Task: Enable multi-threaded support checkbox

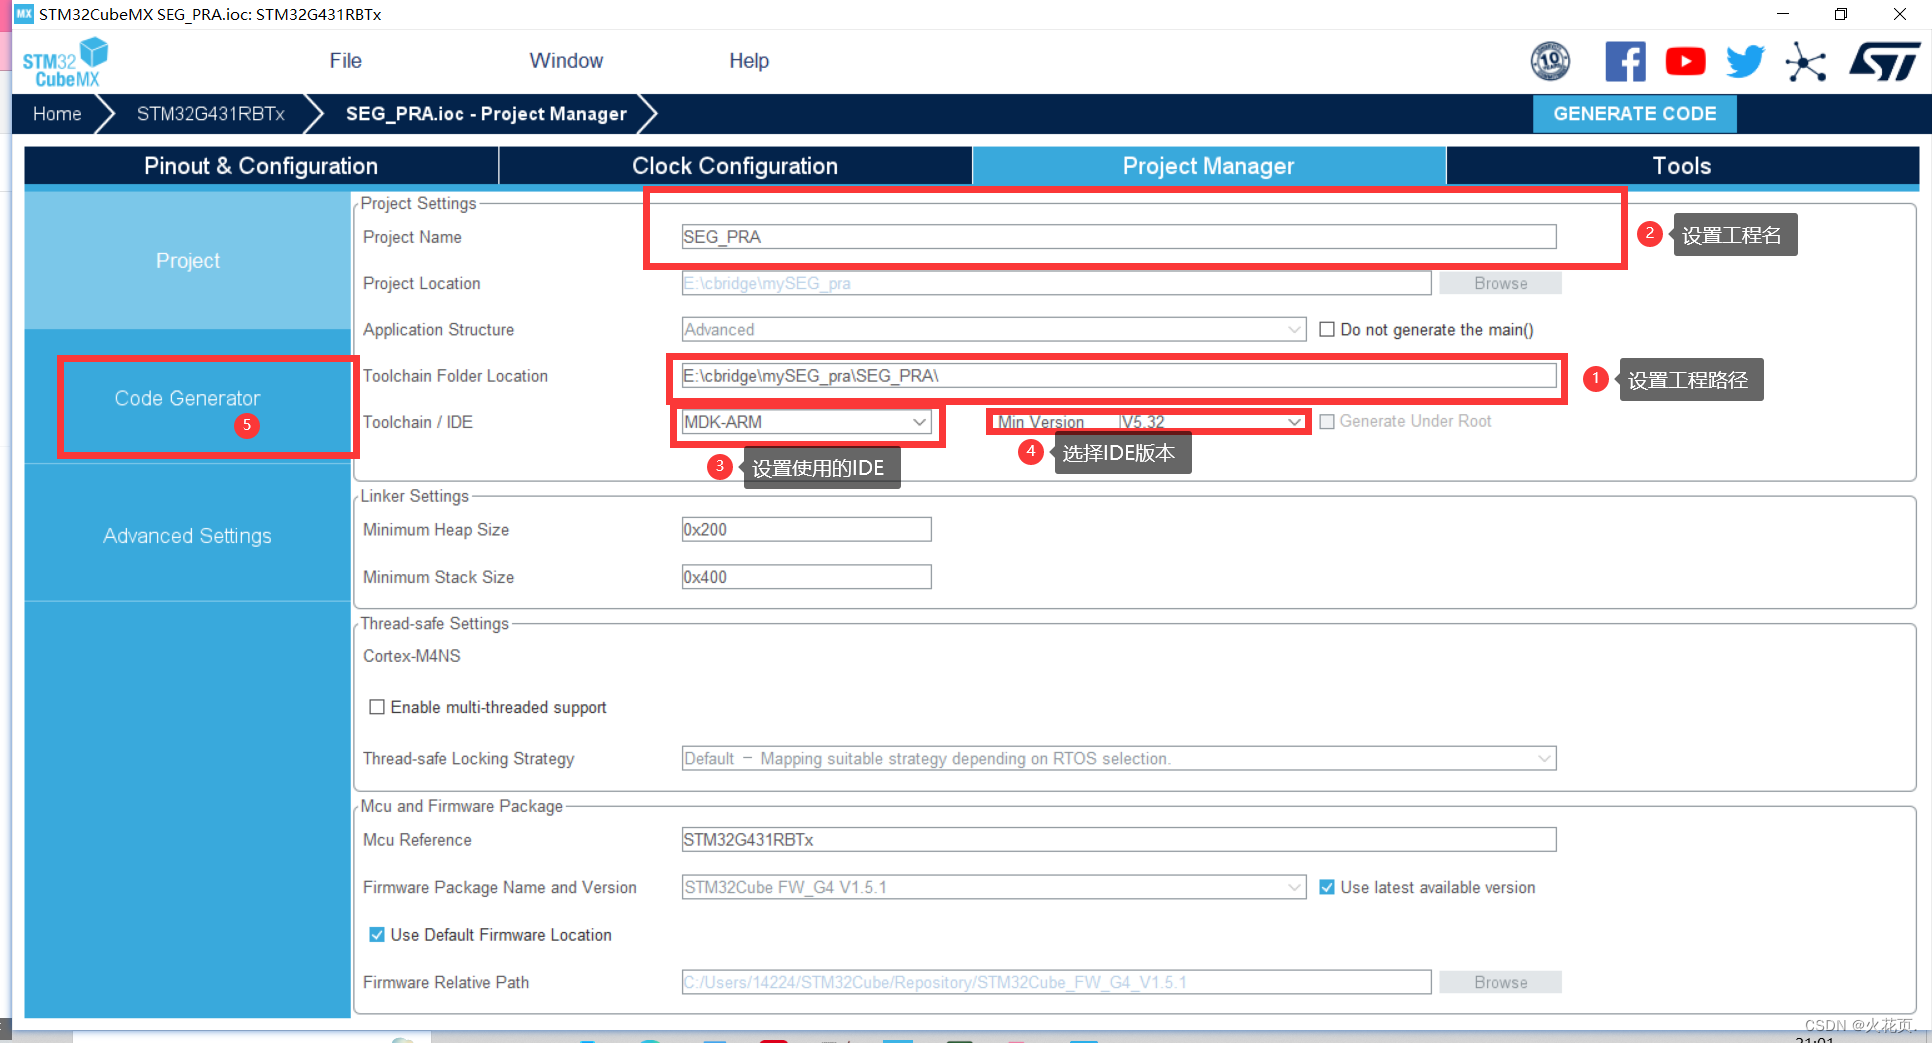Action: (x=377, y=707)
